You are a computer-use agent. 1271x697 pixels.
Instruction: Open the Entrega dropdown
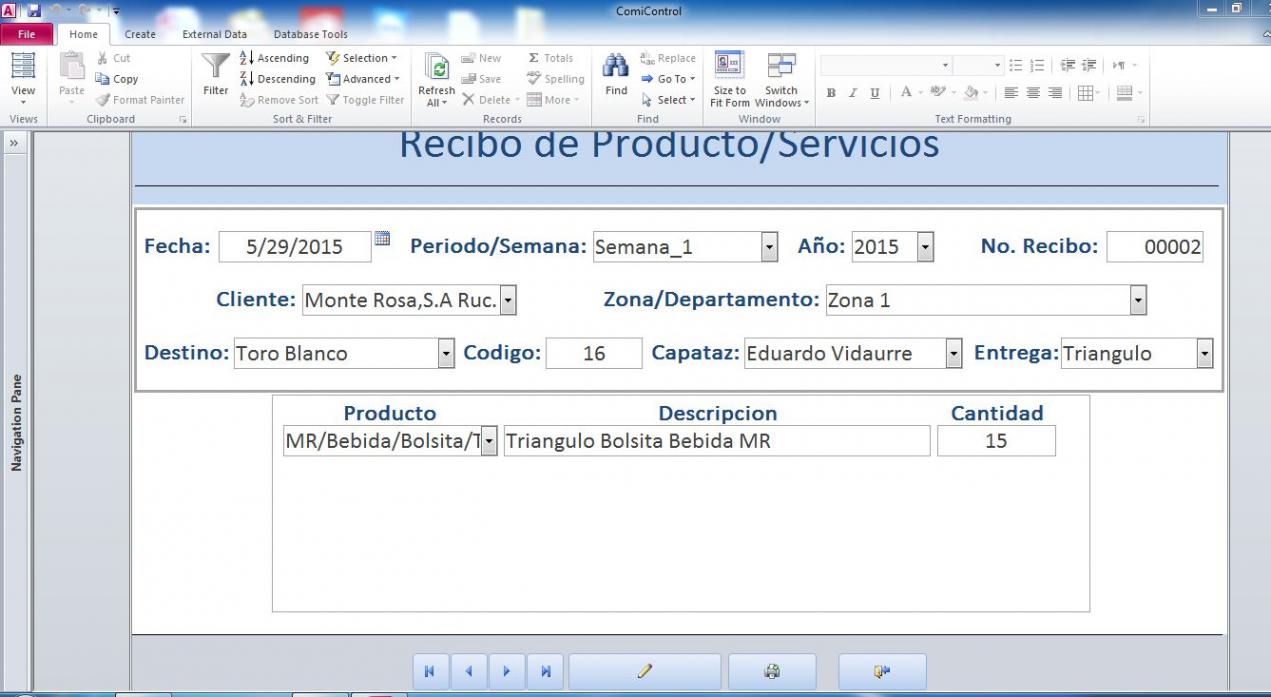pos(1205,353)
